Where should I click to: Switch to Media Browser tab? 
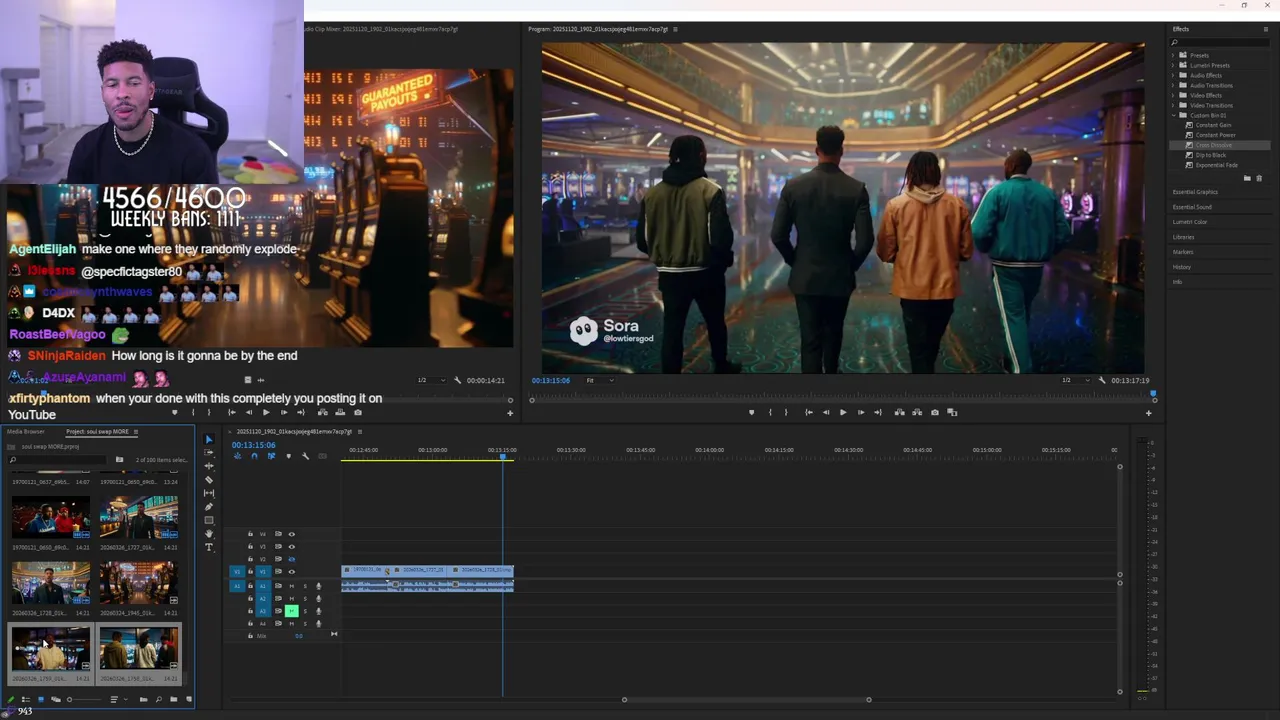coord(26,432)
